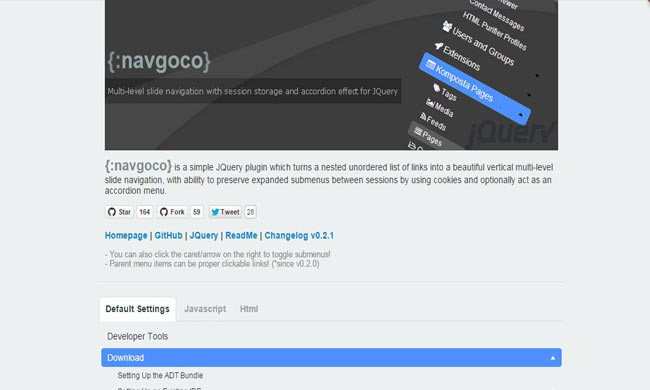The height and width of the screenshot is (390, 650).
Task: Click the Tweet button
Action: pos(225,212)
